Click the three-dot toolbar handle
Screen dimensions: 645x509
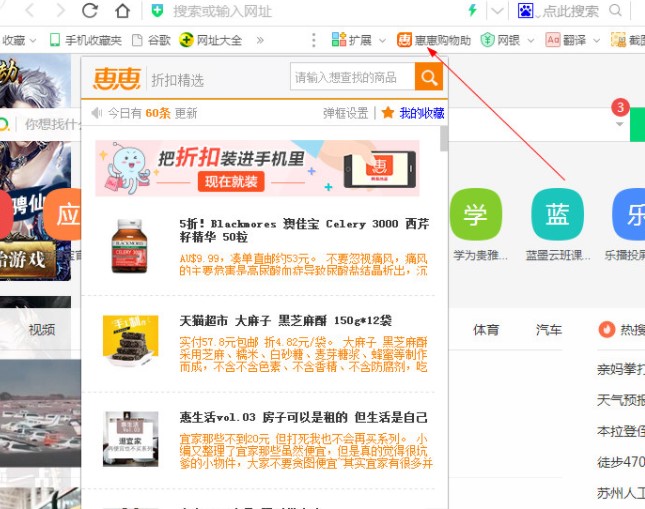click(314, 40)
